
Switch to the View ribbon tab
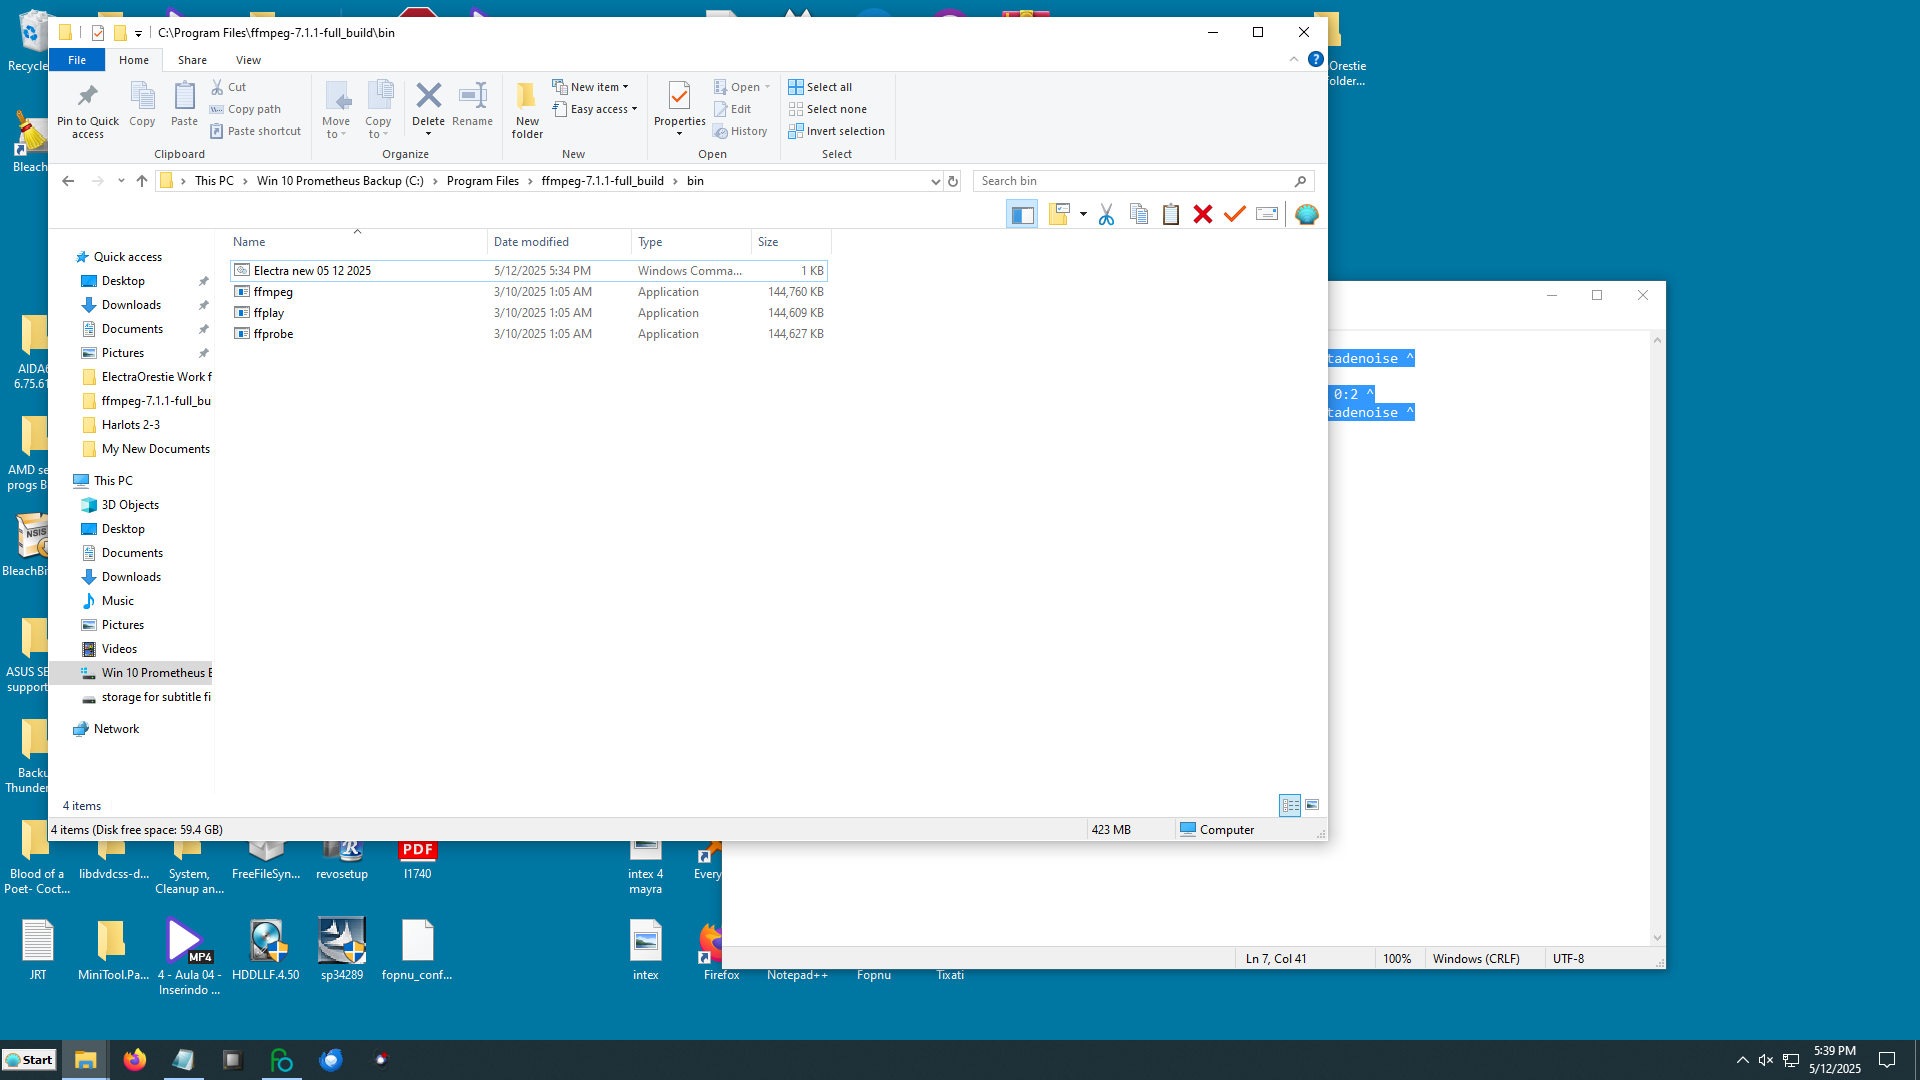point(248,60)
